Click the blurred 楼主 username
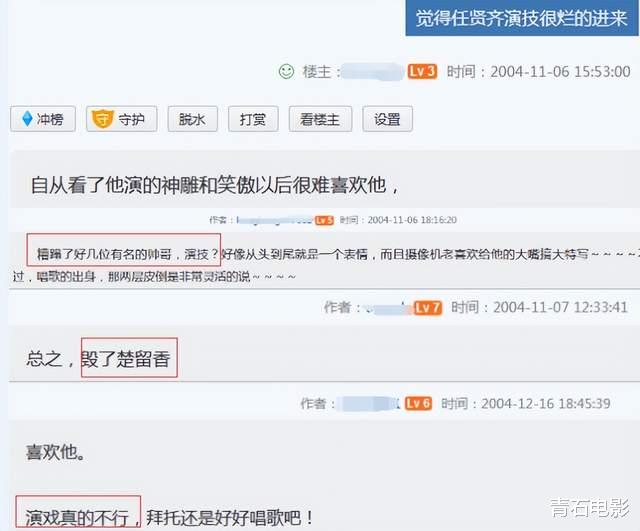Viewport: 640px width, 531px height. [372, 72]
